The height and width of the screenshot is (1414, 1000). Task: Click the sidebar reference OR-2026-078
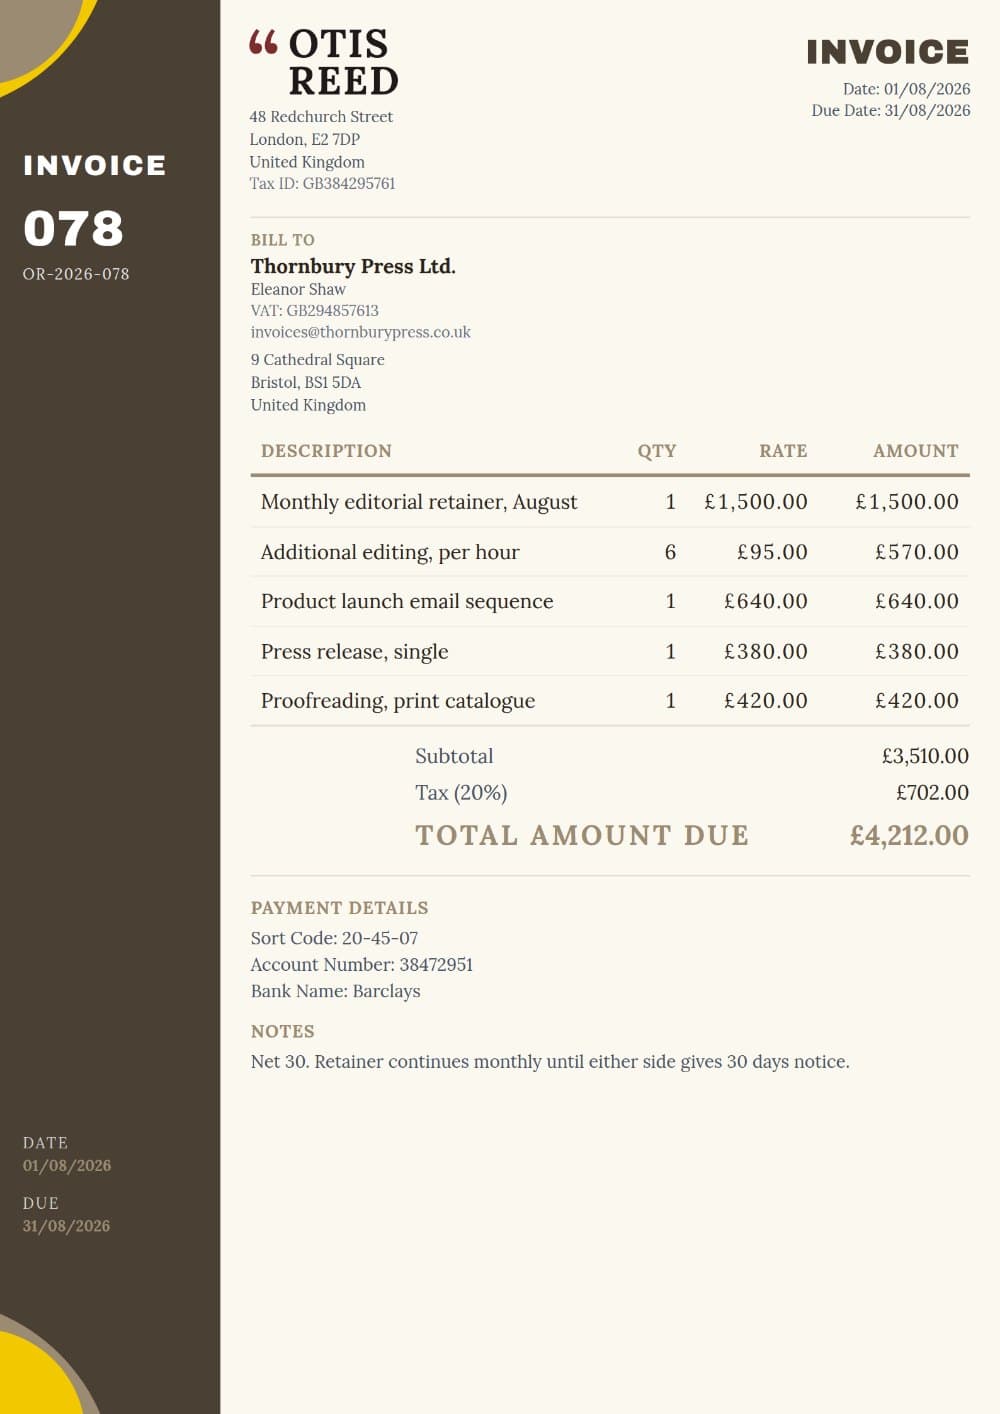pos(76,274)
